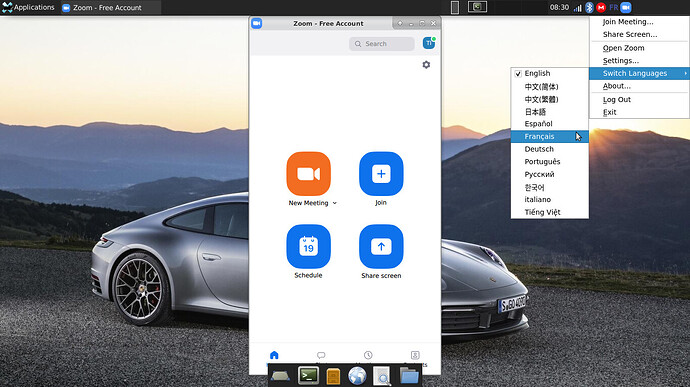Select 中文(繁體) language
Image resolution: width=690 pixels, height=387 pixels.
[x=550, y=100]
